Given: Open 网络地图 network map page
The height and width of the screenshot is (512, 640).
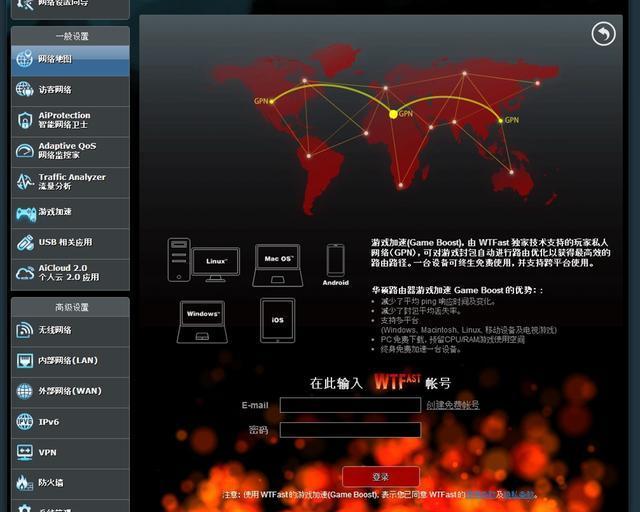Looking at the screenshot, I should pos(70,60).
